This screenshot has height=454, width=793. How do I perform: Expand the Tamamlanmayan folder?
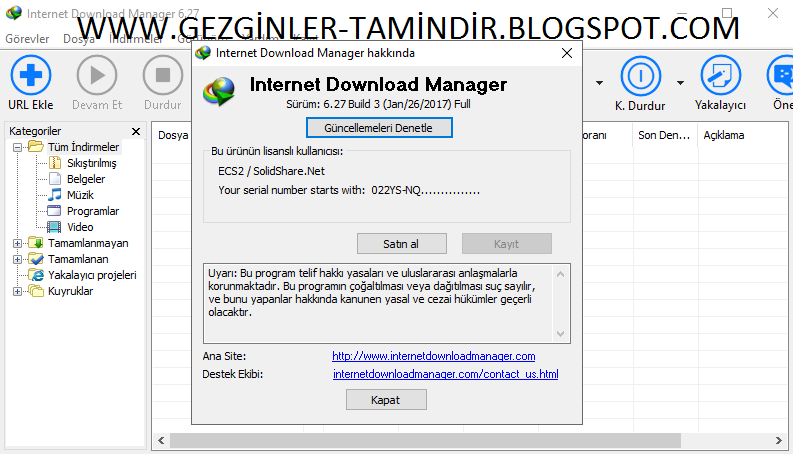click(x=18, y=243)
